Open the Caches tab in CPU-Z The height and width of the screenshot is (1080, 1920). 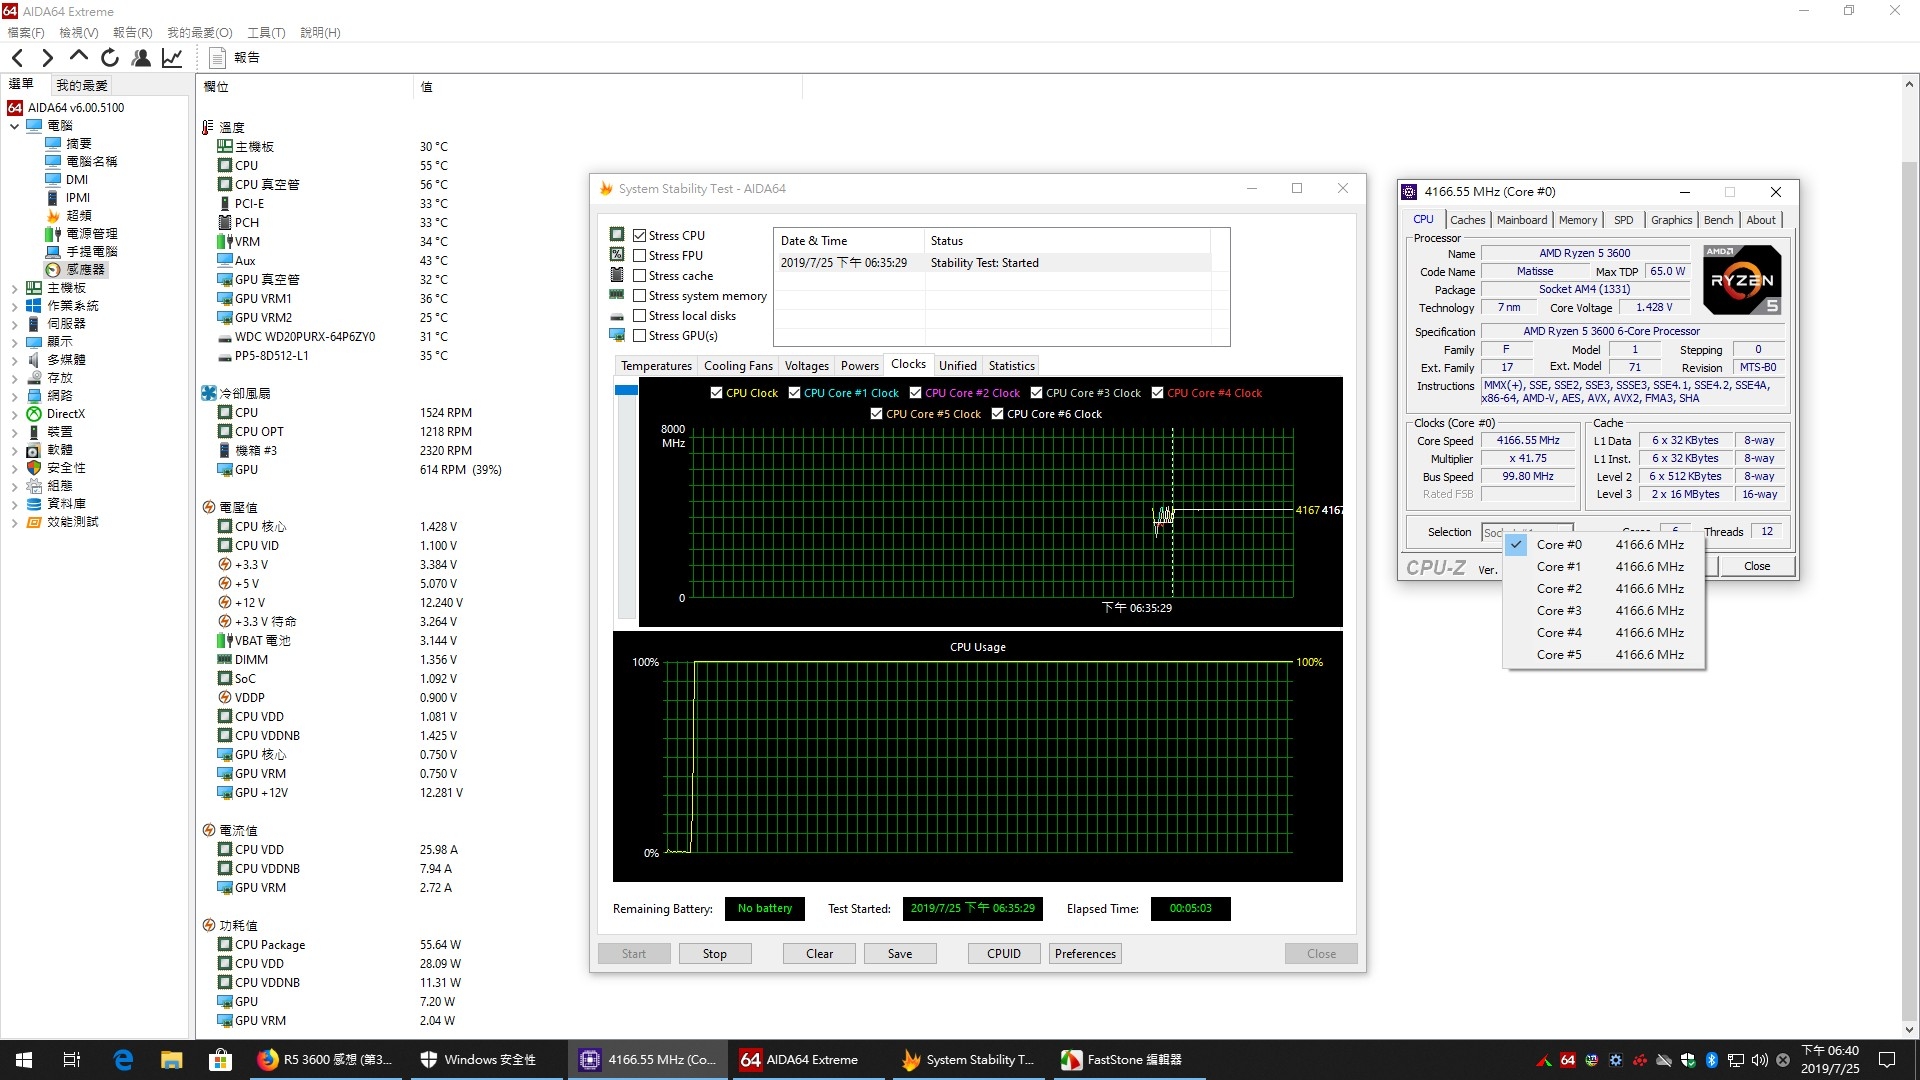1467,220
